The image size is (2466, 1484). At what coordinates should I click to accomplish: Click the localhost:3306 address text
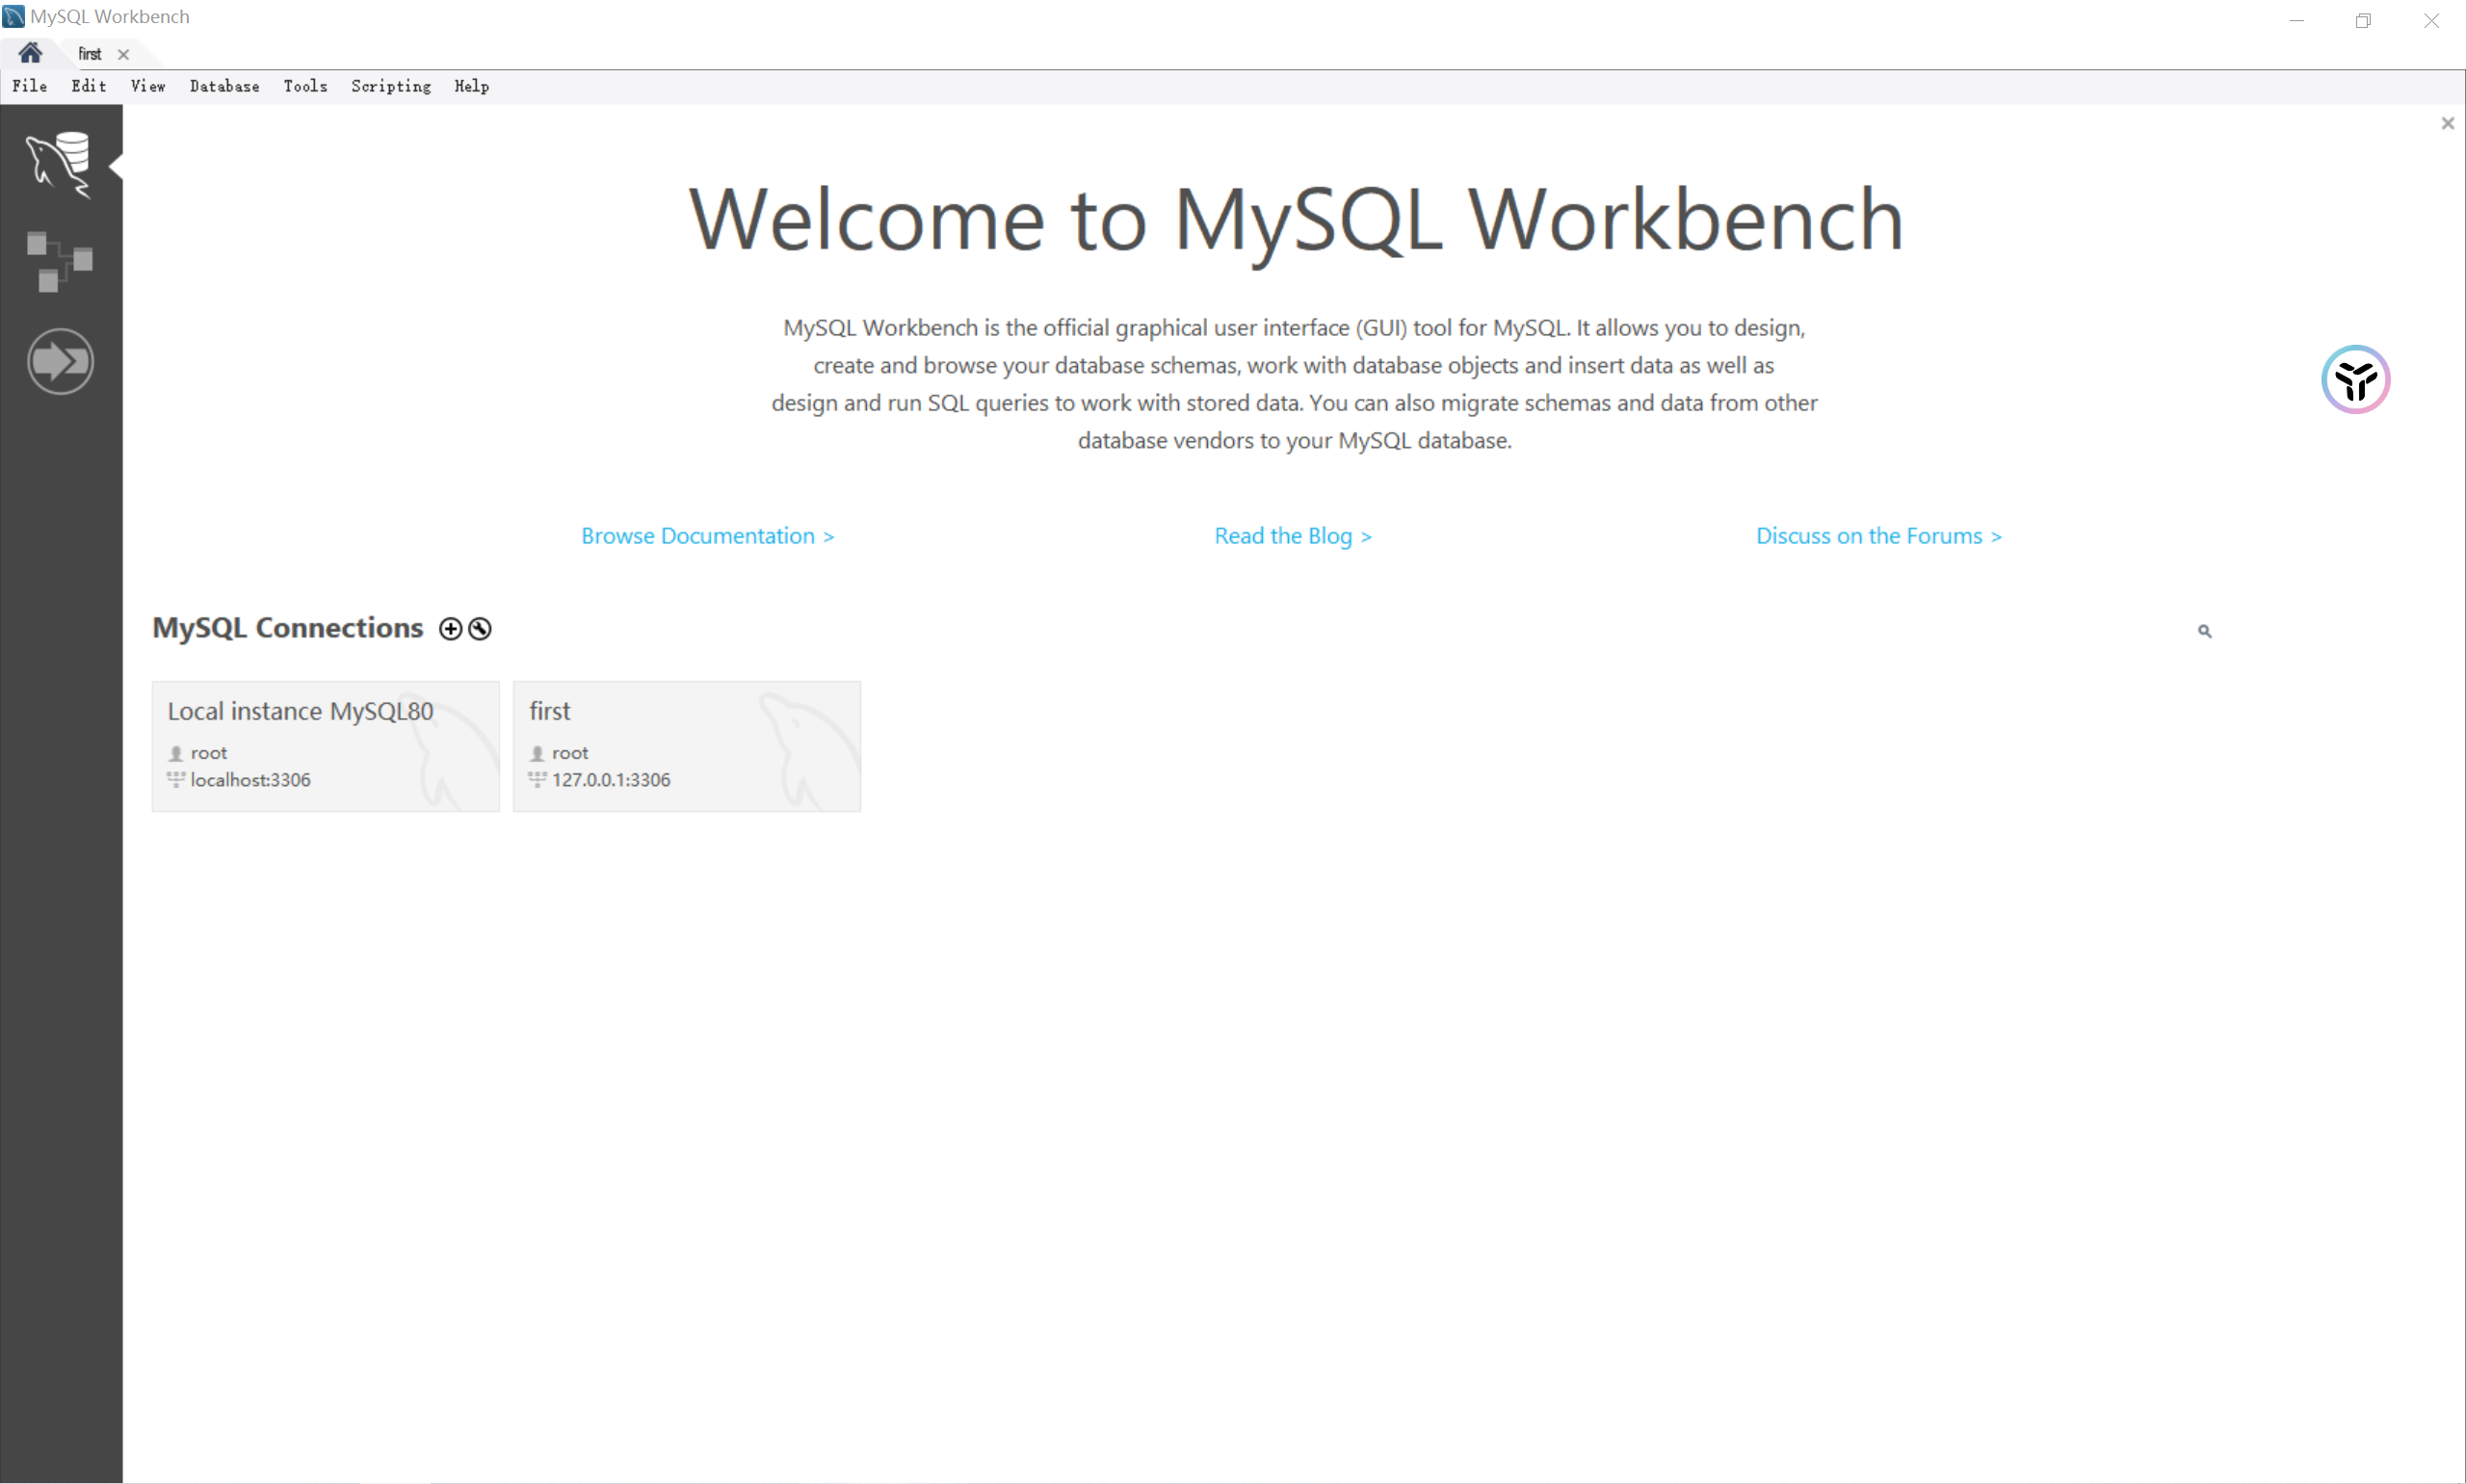(251, 780)
